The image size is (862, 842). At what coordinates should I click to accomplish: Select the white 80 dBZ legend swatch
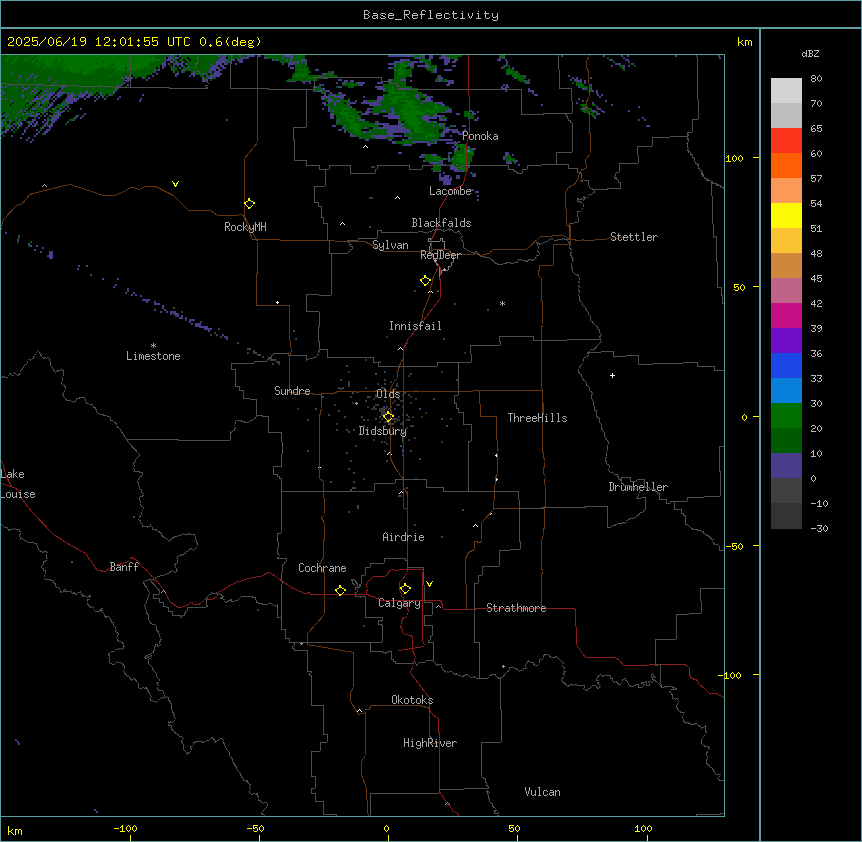pos(786,91)
